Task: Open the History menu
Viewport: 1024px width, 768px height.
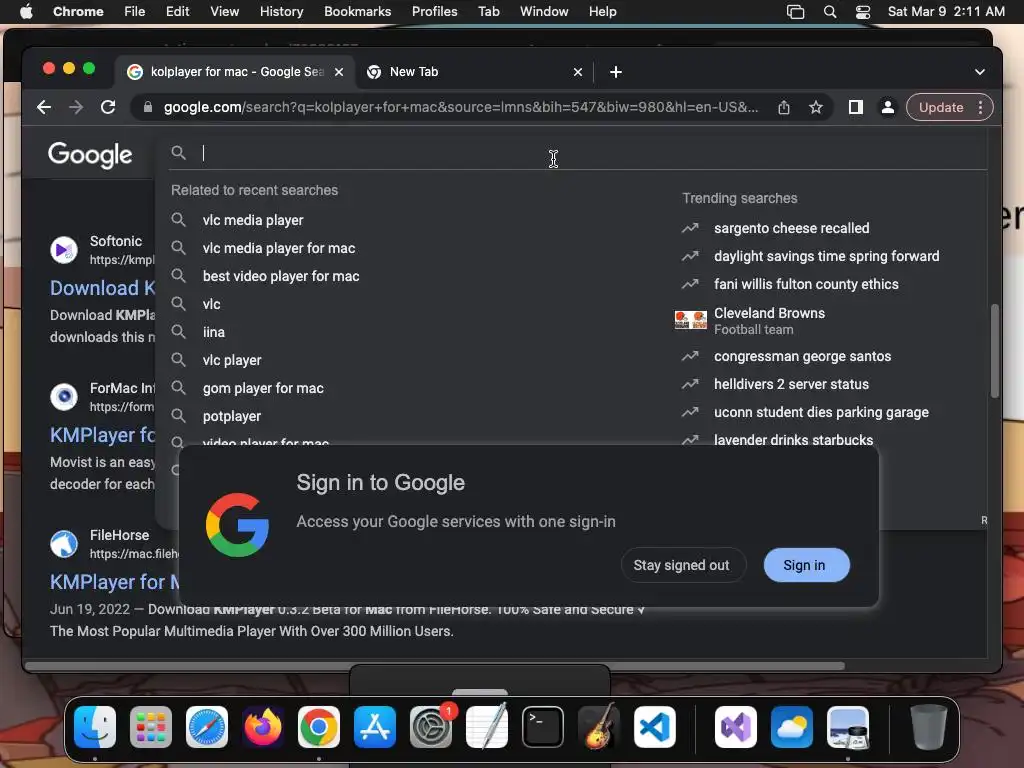Action: pos(281,12)
